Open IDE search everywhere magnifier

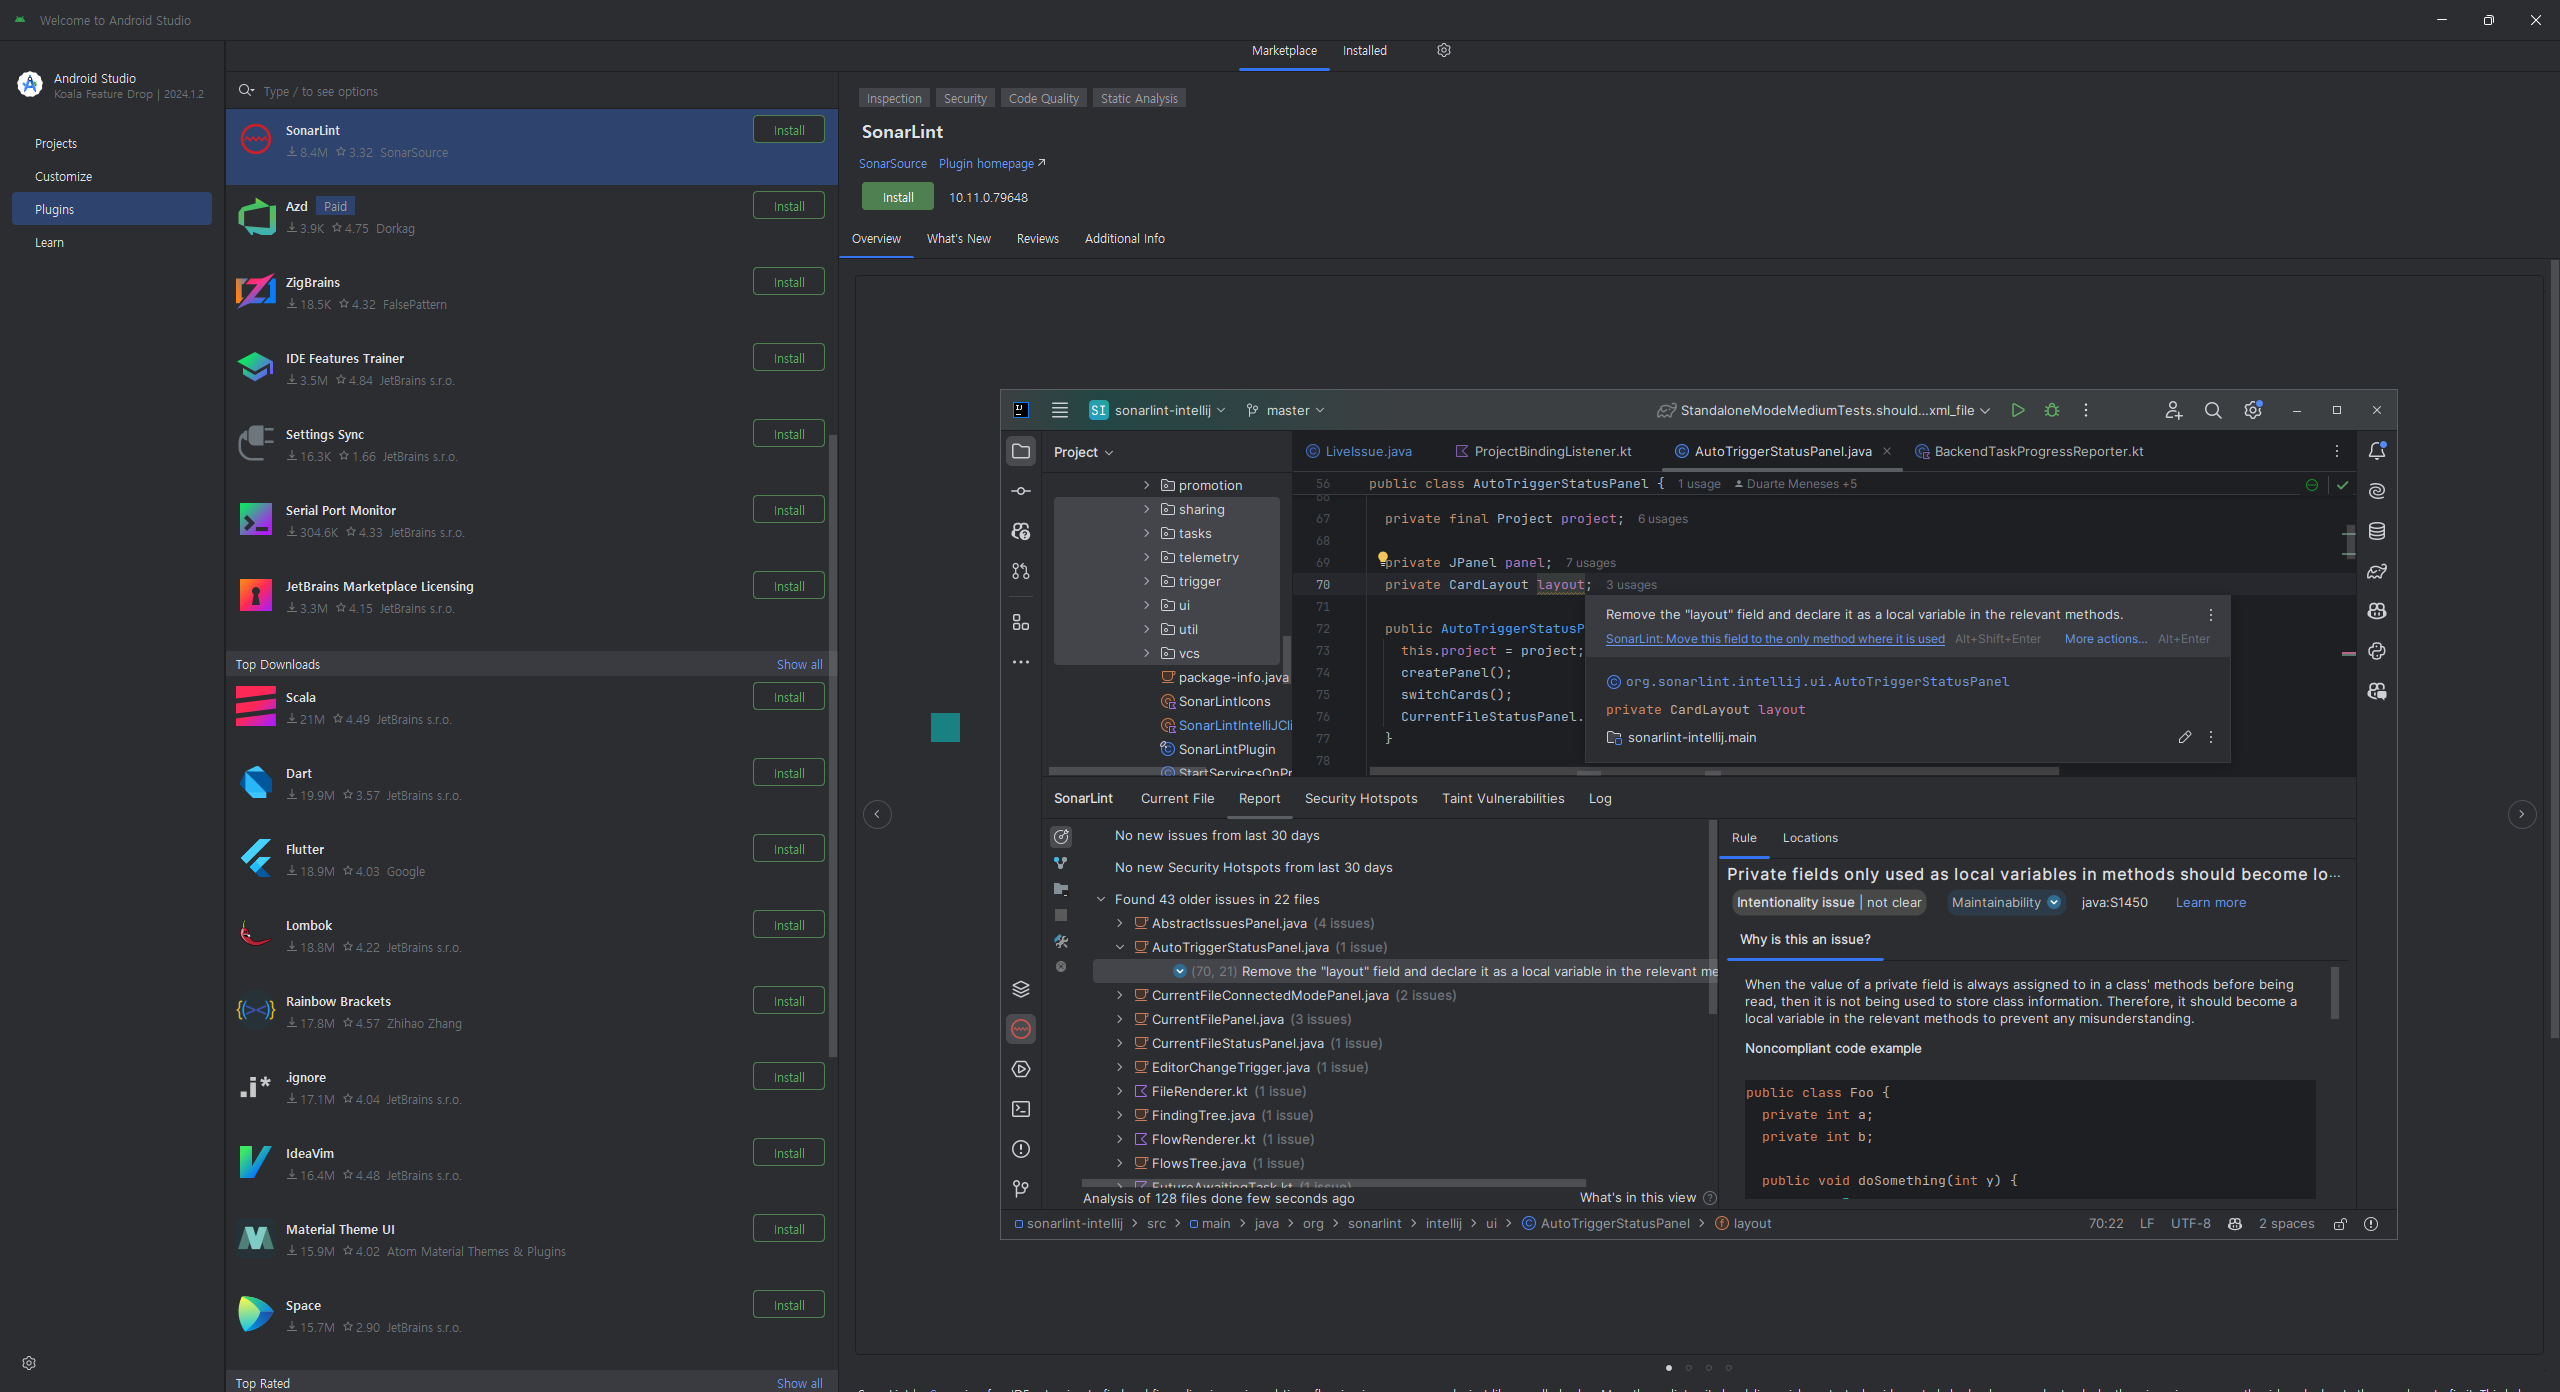click(x=2212, y=410)
